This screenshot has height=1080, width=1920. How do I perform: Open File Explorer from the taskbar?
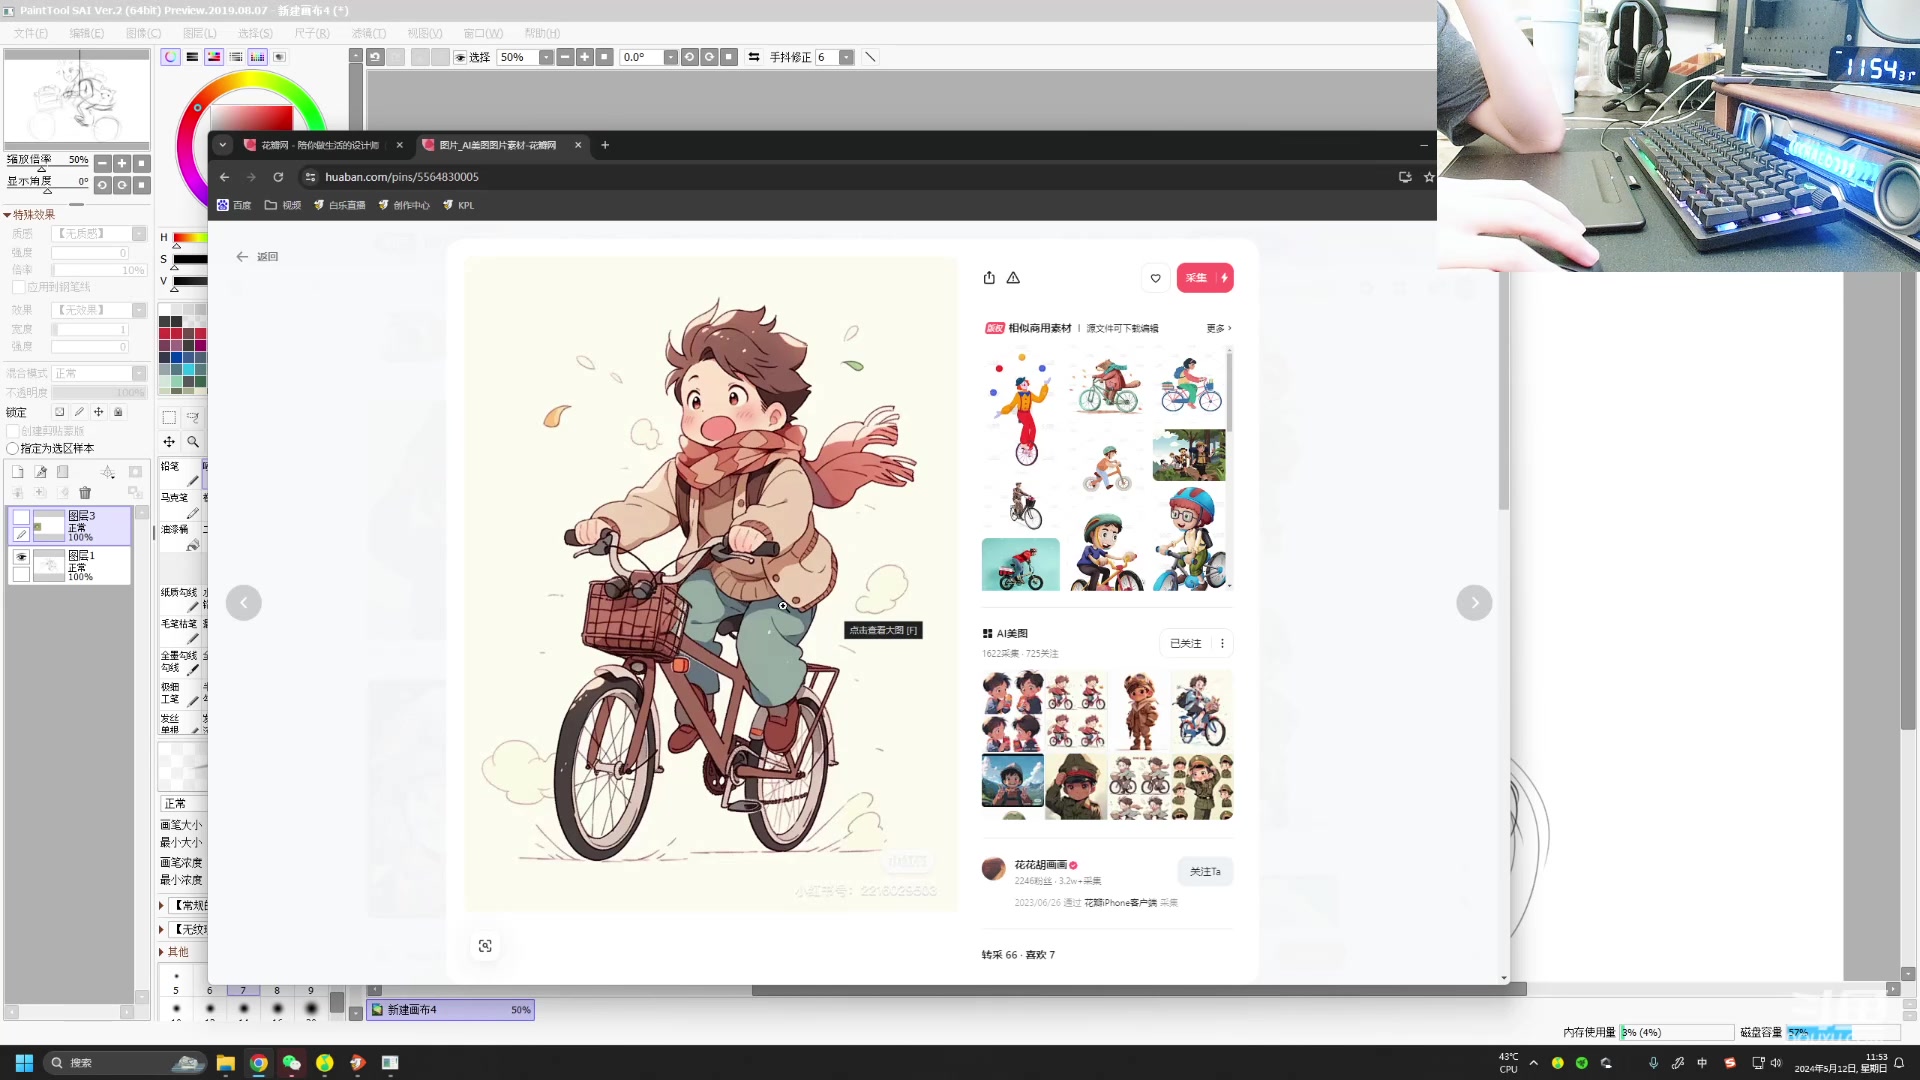225,1063
